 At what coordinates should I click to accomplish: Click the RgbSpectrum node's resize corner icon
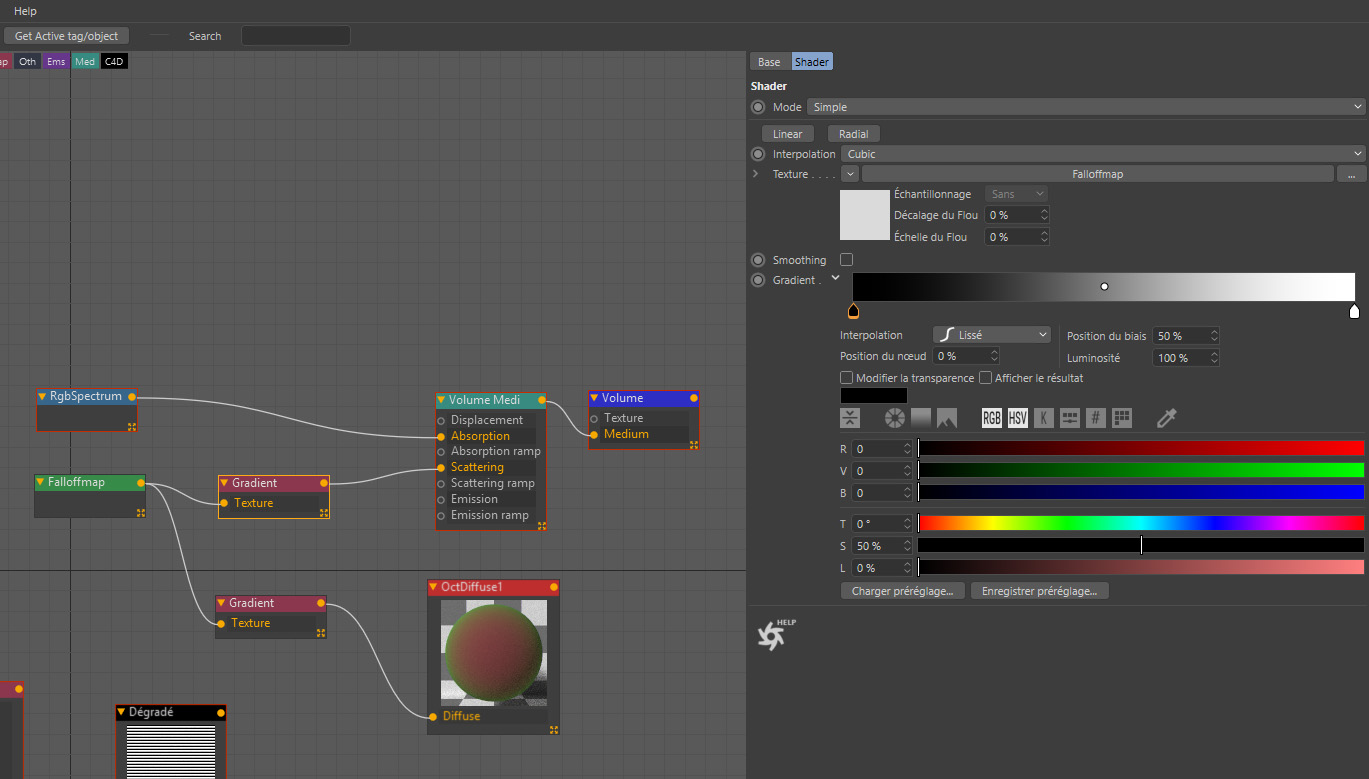pos(131,426)
